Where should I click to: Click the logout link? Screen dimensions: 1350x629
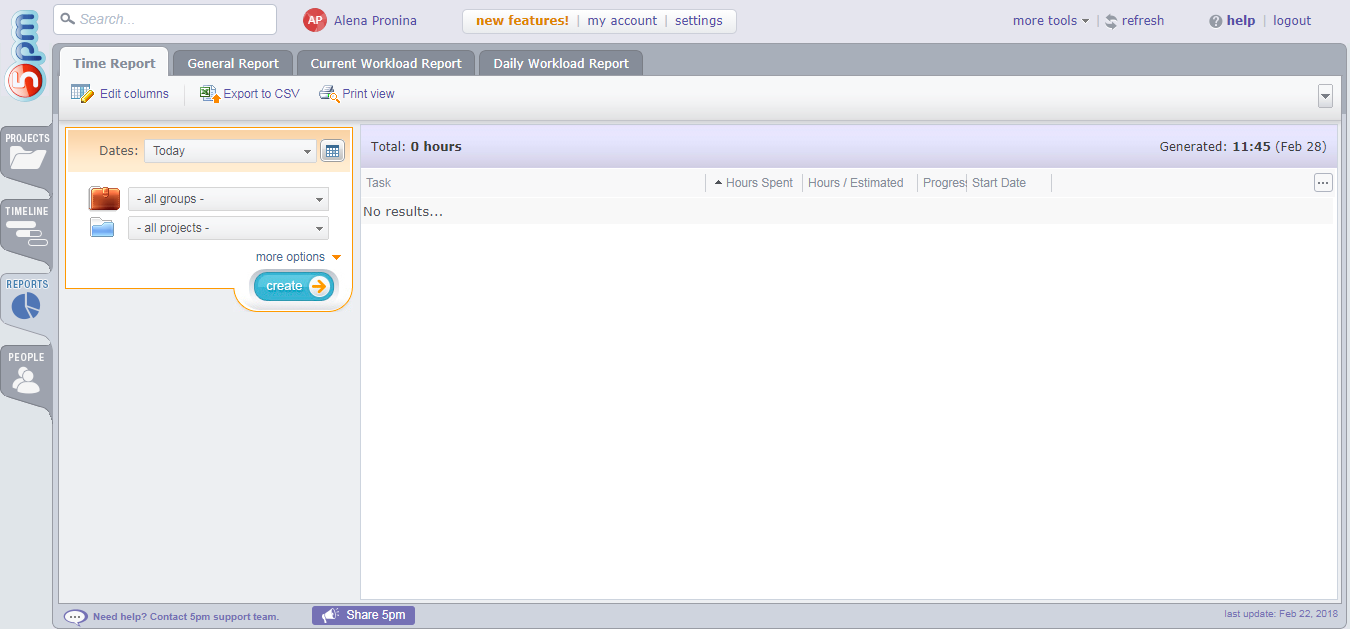pyautogui.click(x=1292, y=21)
